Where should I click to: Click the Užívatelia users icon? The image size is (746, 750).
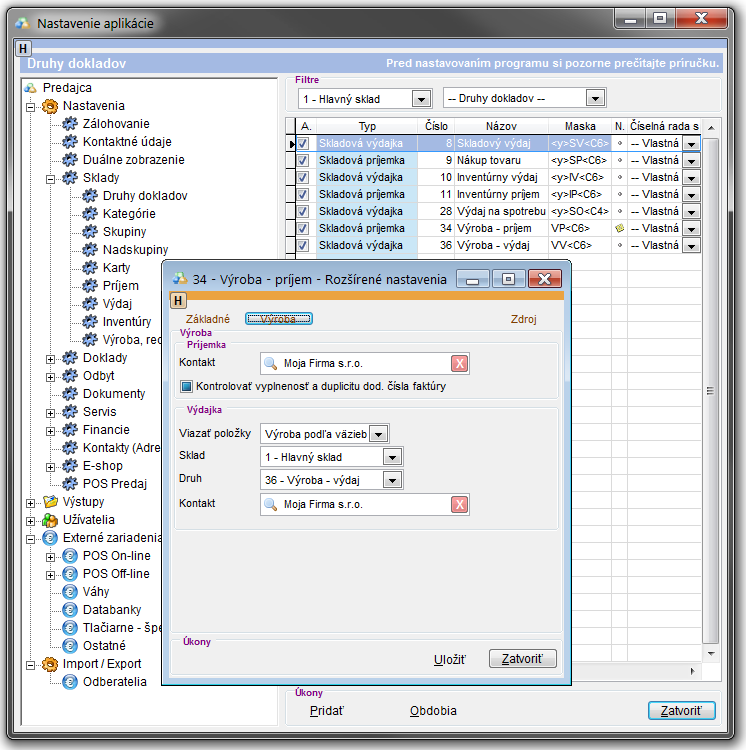[49, 520]
